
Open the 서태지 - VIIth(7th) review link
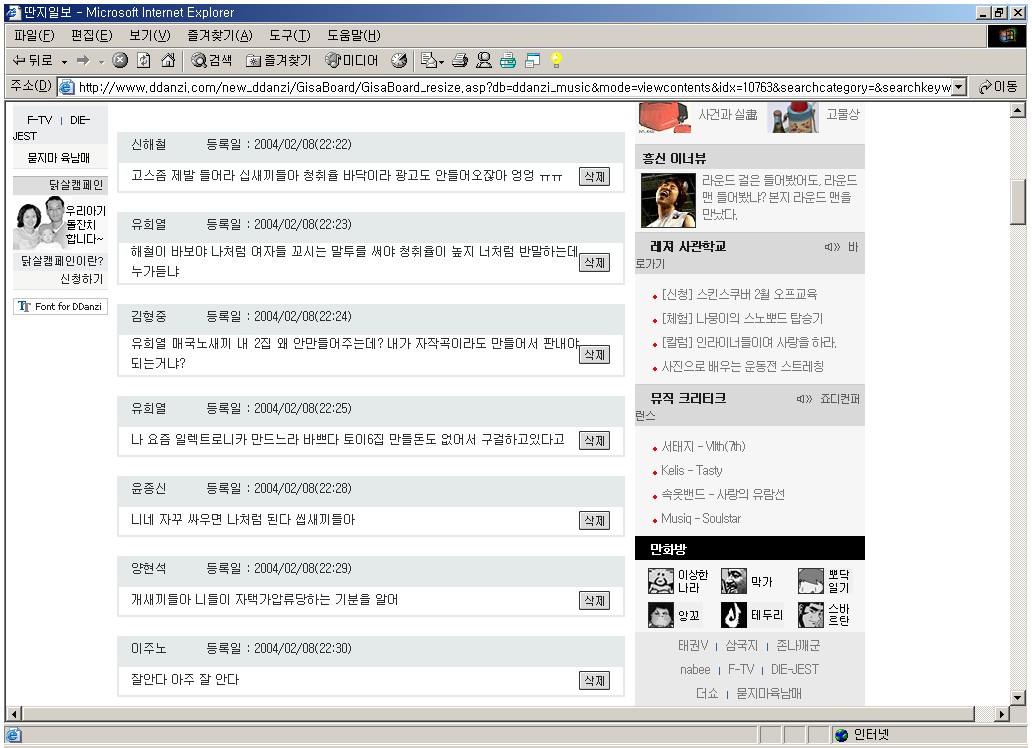coord(703,447)
